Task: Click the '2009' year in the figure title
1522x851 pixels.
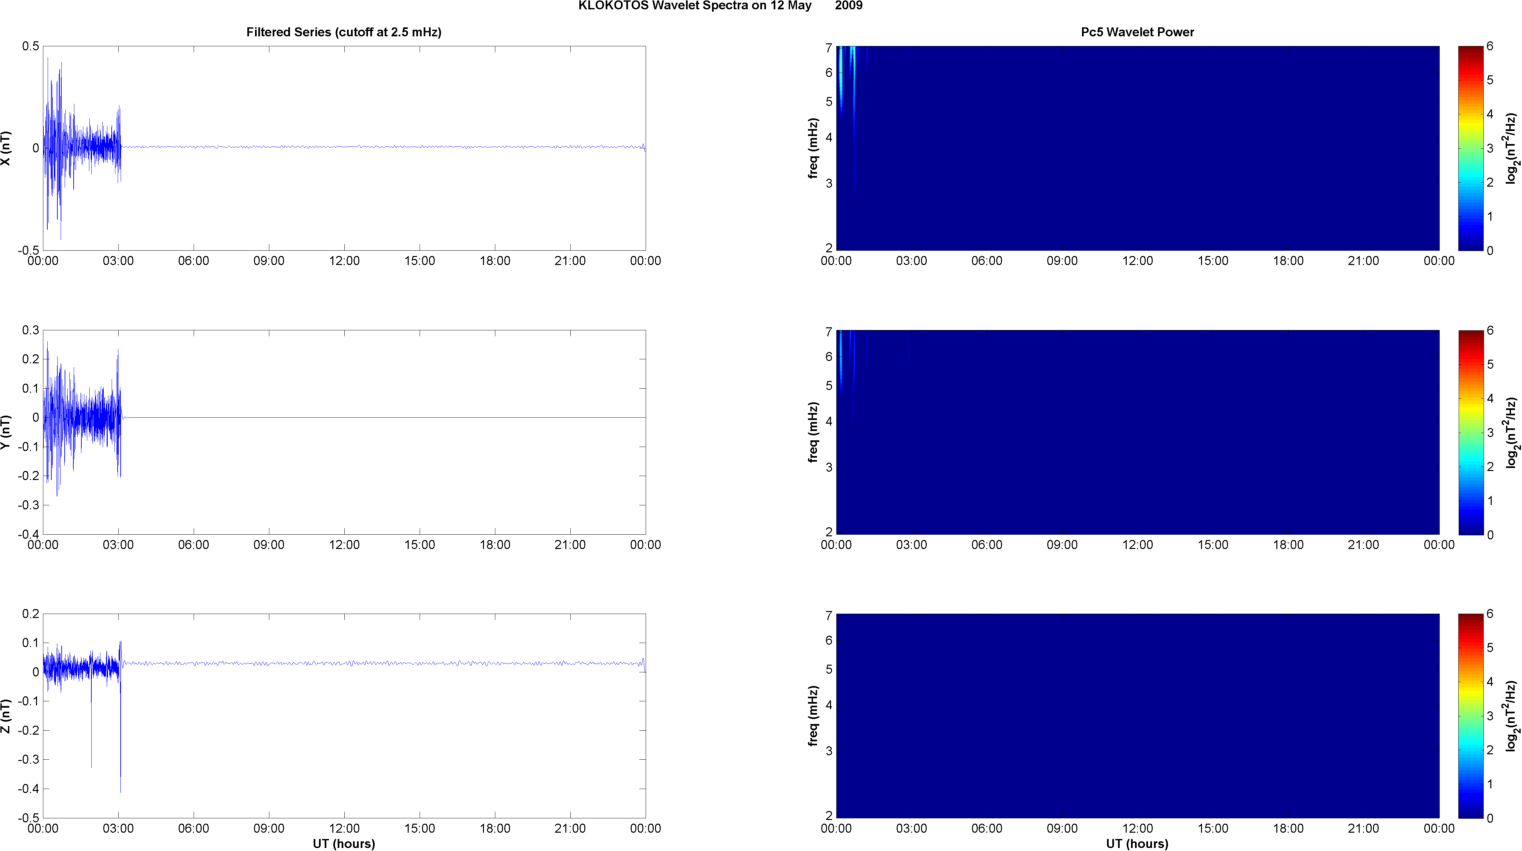Action: coord(849,6)
